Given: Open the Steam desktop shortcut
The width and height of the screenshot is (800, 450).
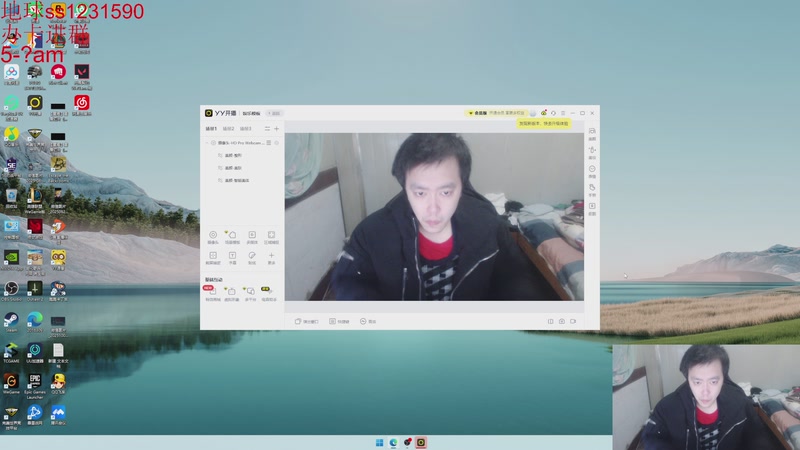Looking at the screenshot, I should (11, 323).
